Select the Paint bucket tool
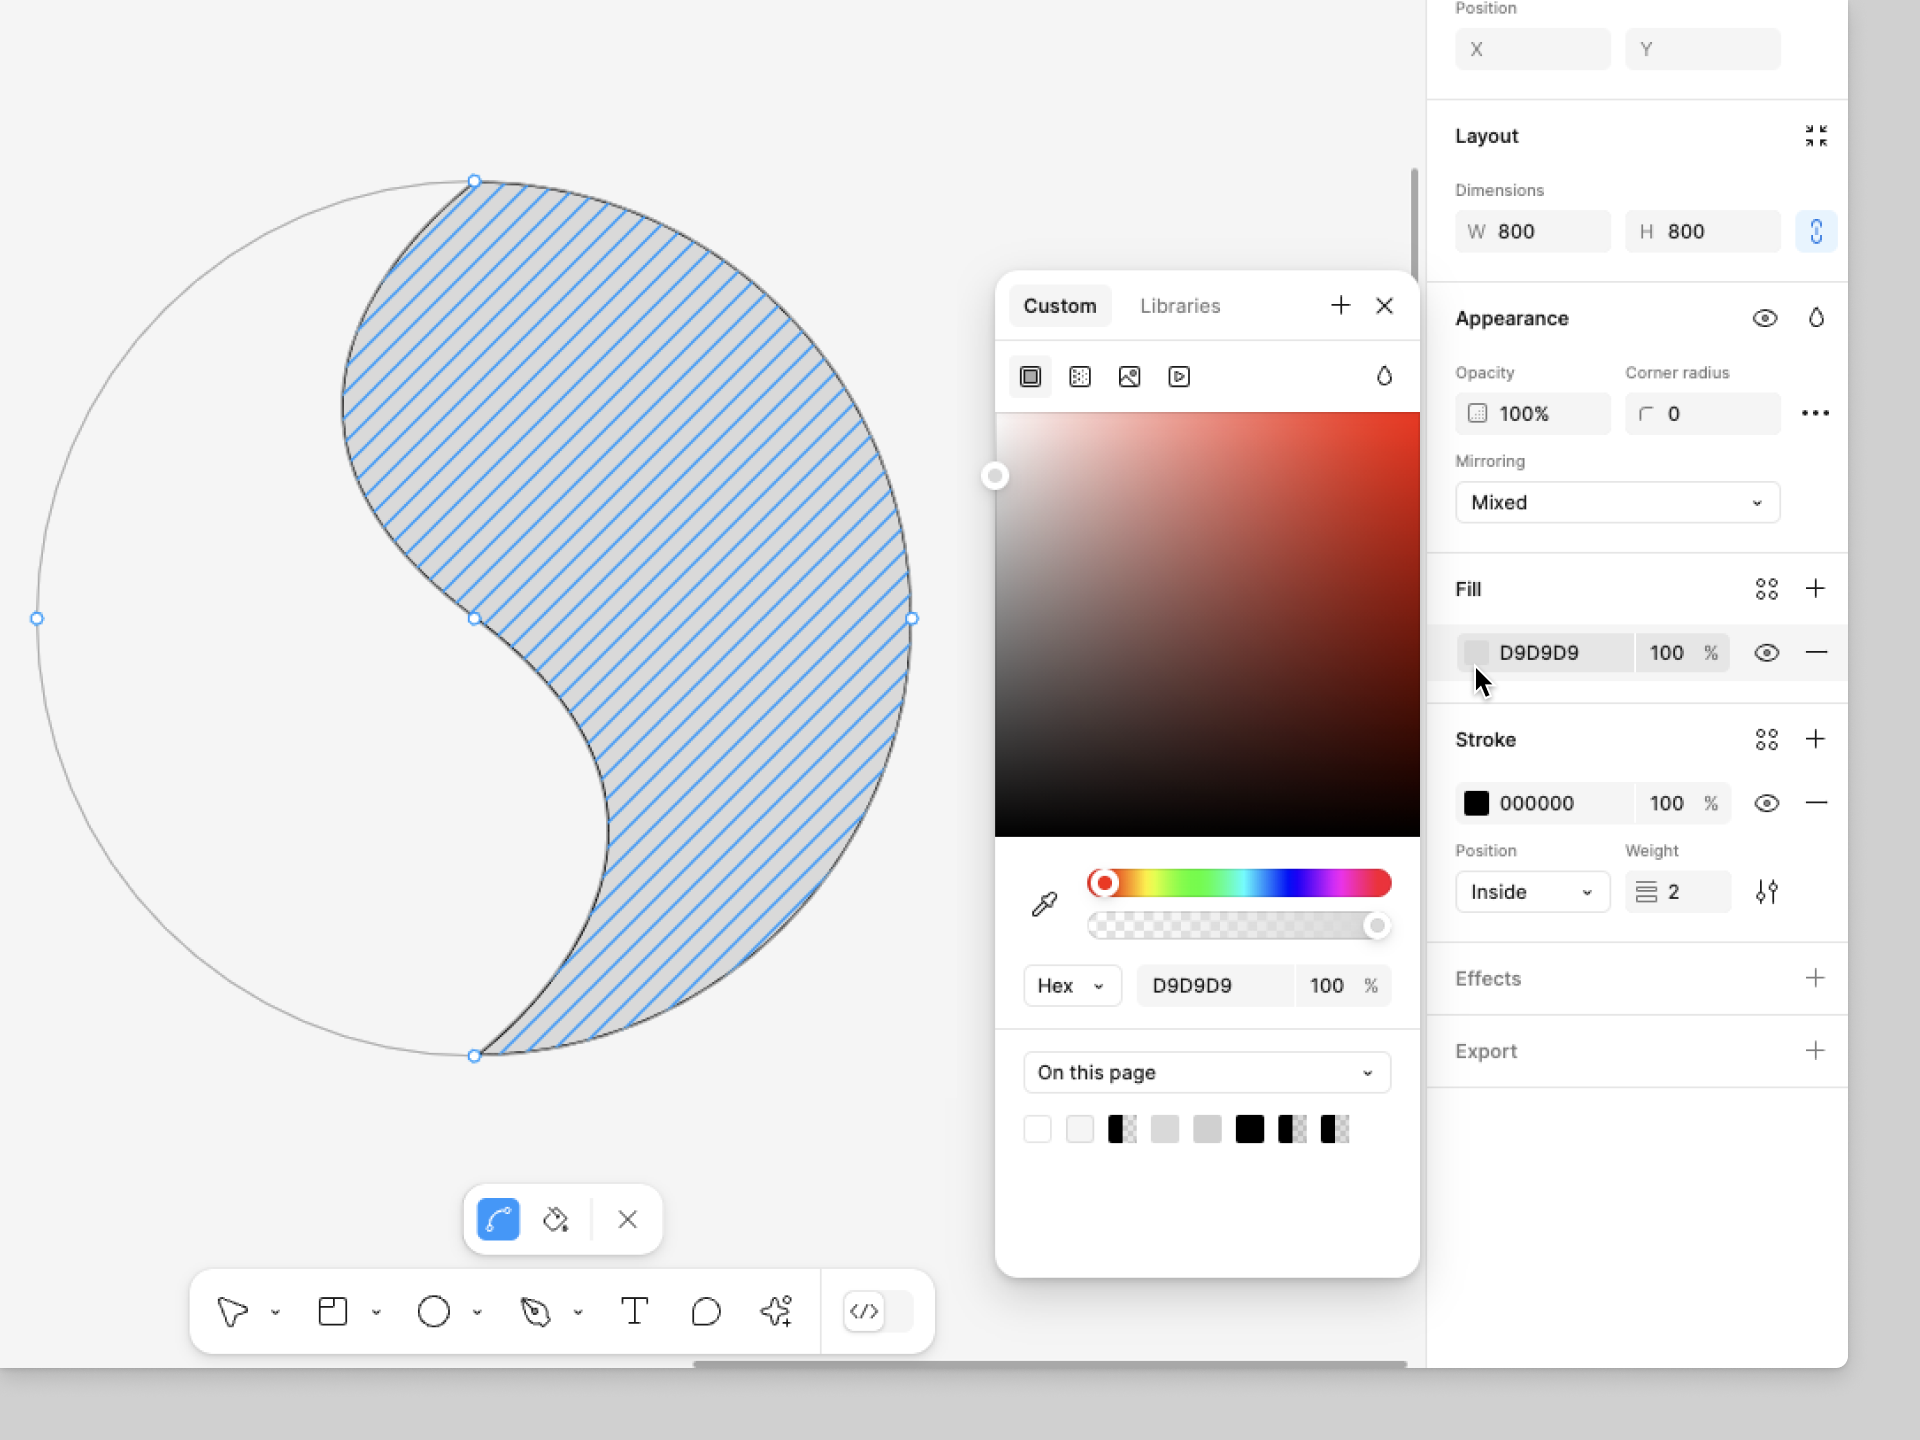Viewport: 1920px width, 1440px height. [556, 1219]
